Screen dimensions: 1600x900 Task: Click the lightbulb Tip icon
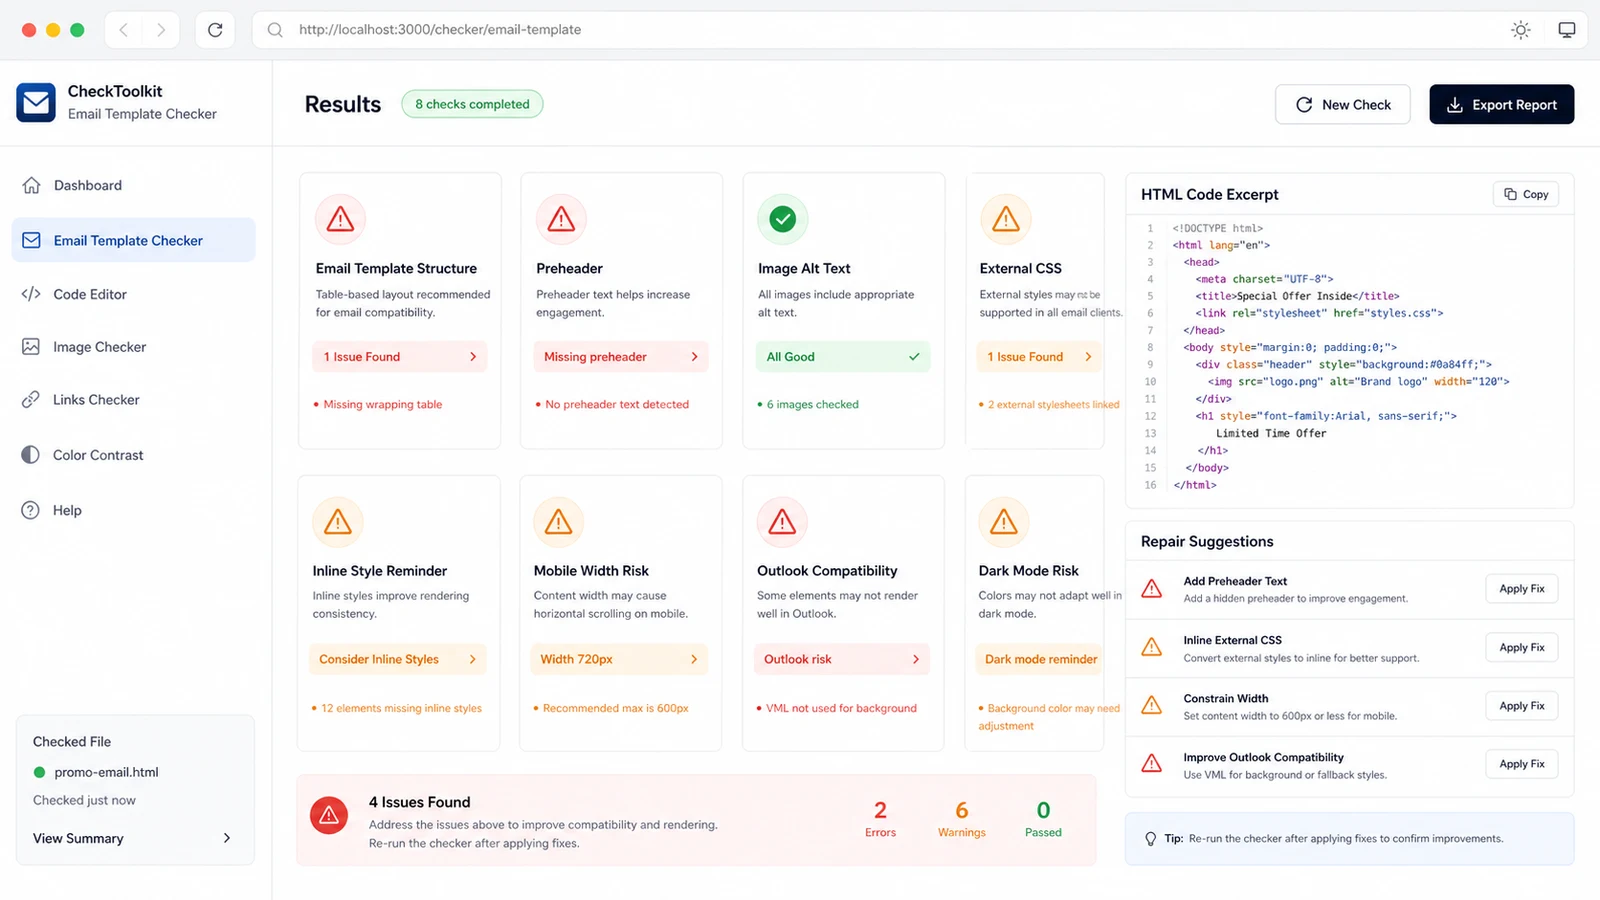(x=1150, y=839)
